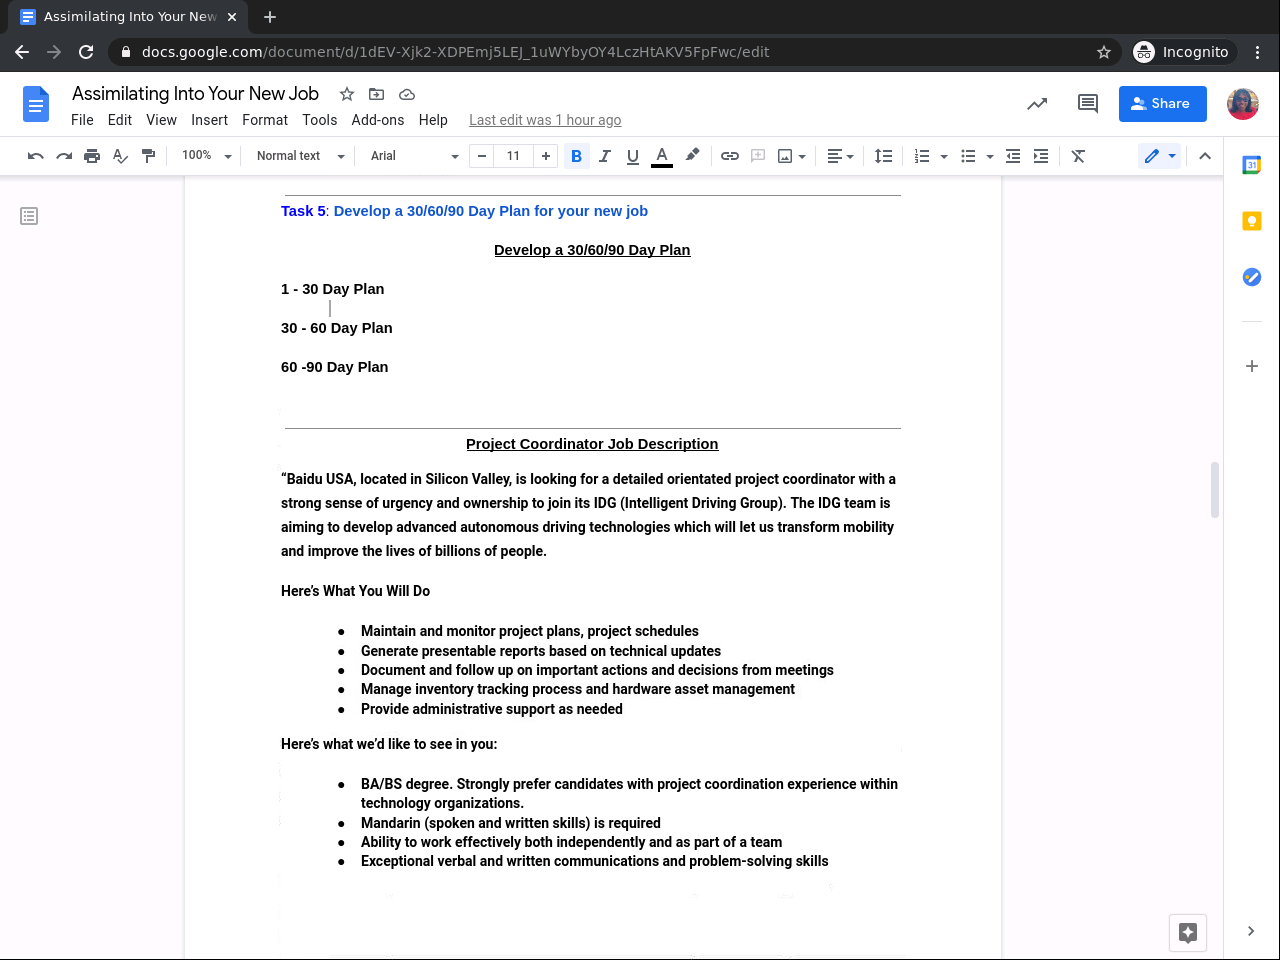1280x960 pixels.
Task: Add a comment from the toolbar
Action: tap(758, 156)
